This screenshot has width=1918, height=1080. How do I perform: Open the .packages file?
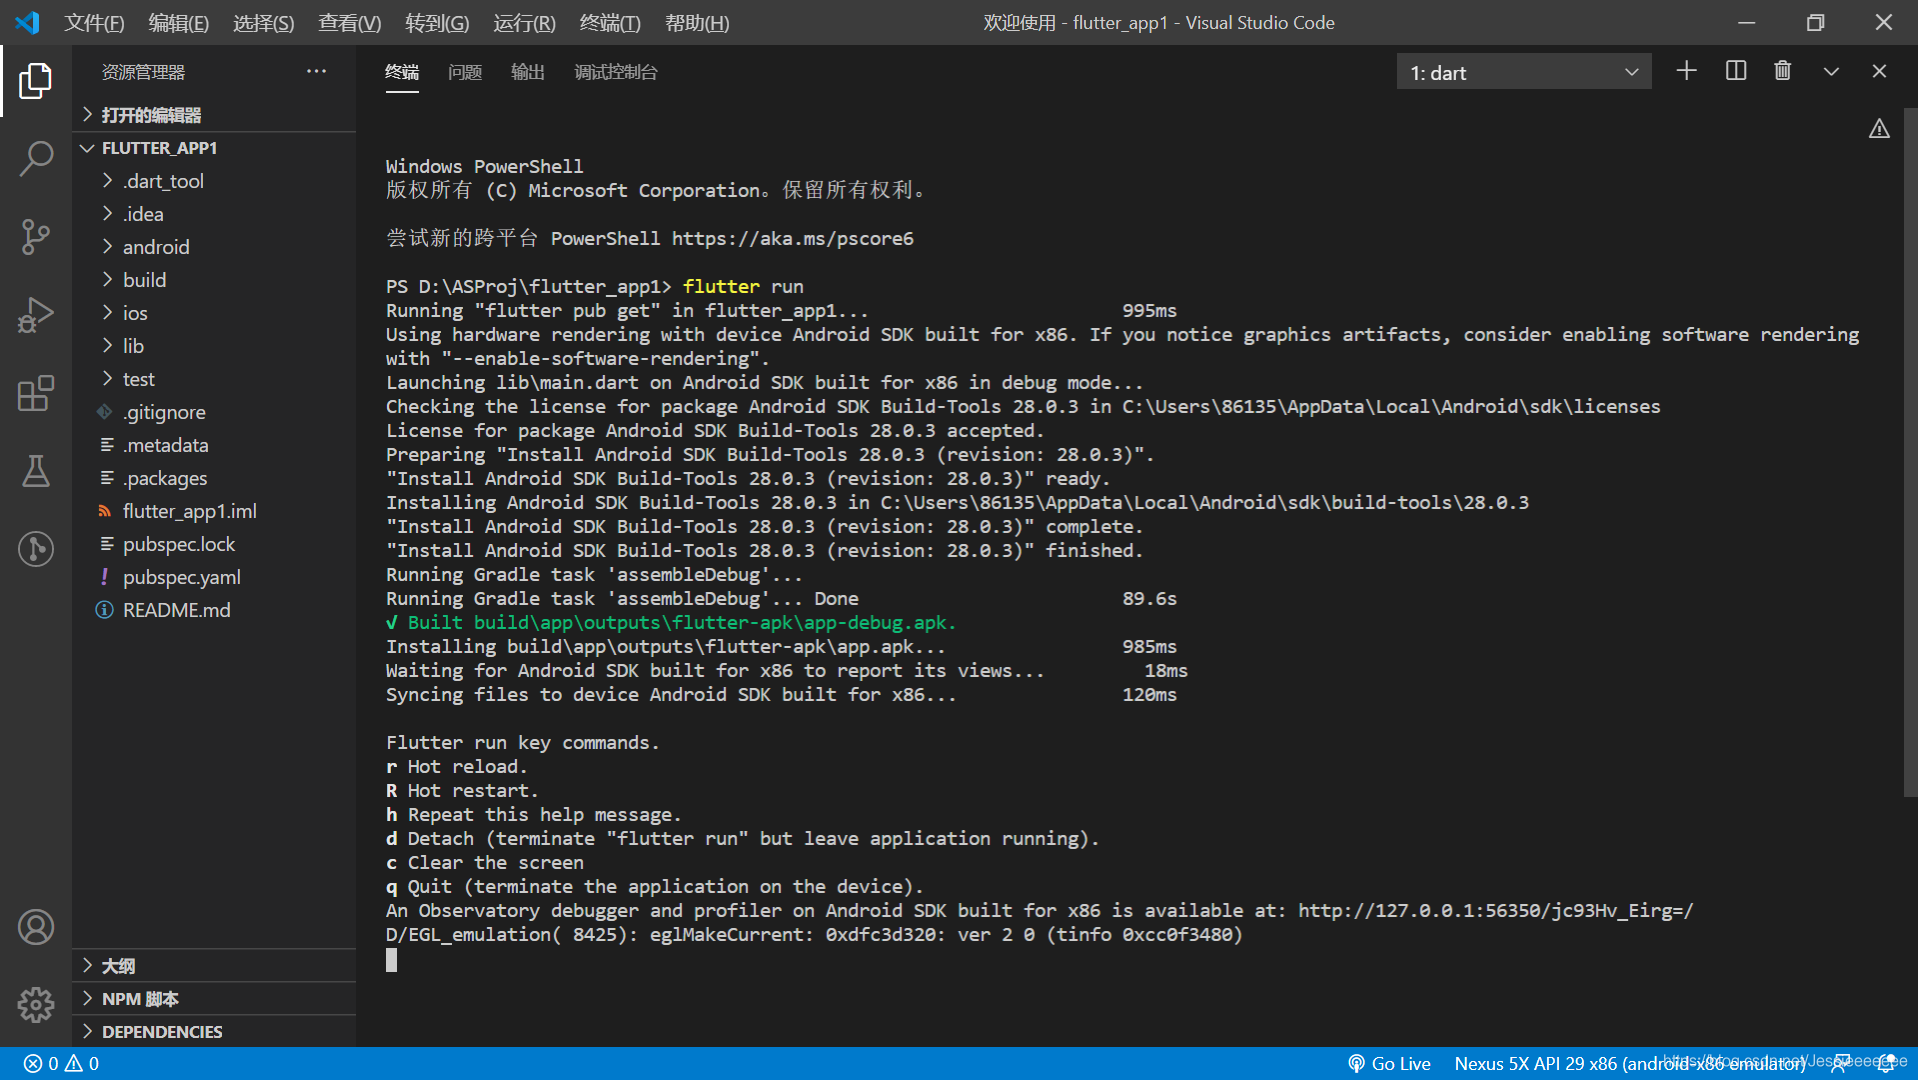pos(214,478)
